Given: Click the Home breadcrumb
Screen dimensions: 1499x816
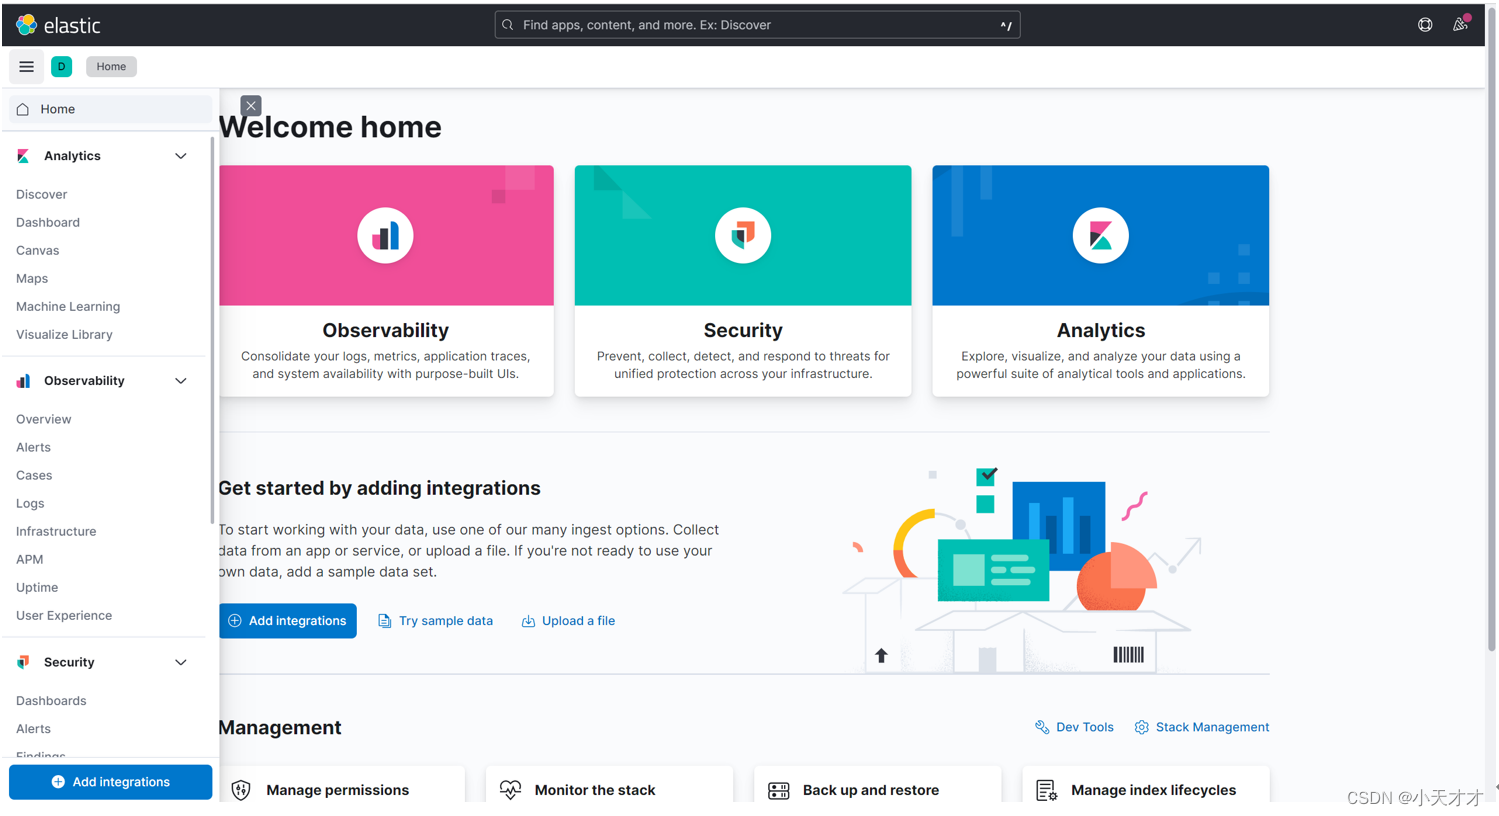Looking at the screenshot, I should (x=111, y=66).
